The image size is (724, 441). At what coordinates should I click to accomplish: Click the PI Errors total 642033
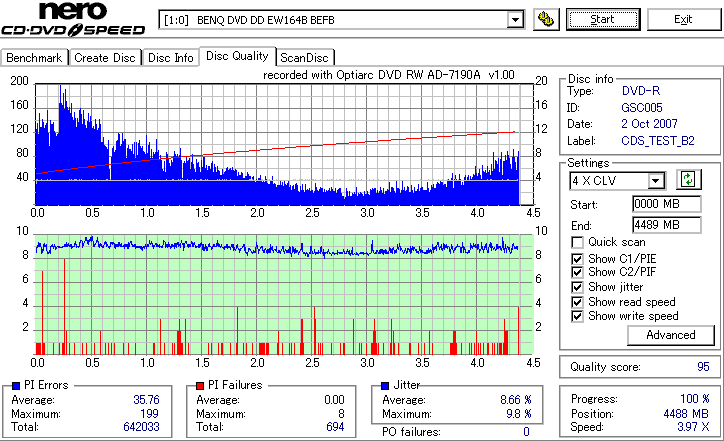[141, 427]
